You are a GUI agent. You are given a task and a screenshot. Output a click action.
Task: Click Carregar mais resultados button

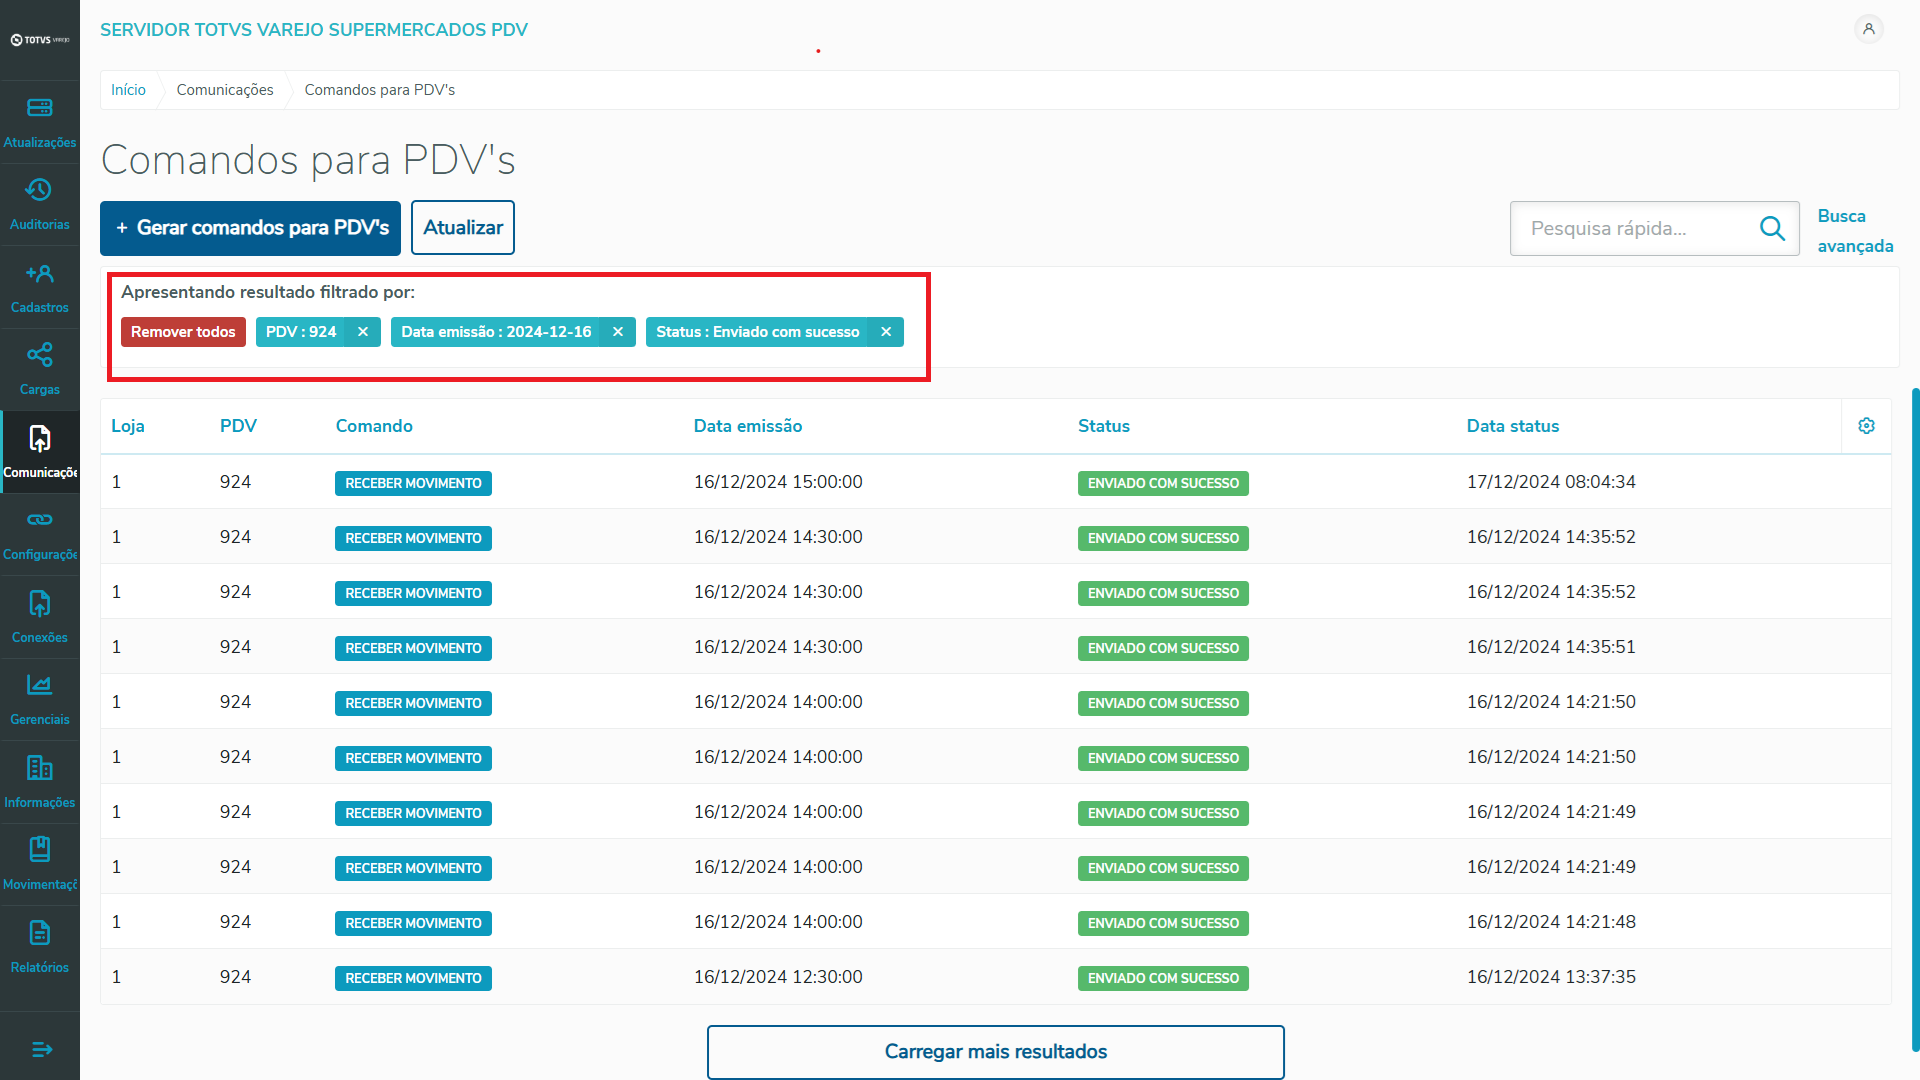pos(995,1052)
